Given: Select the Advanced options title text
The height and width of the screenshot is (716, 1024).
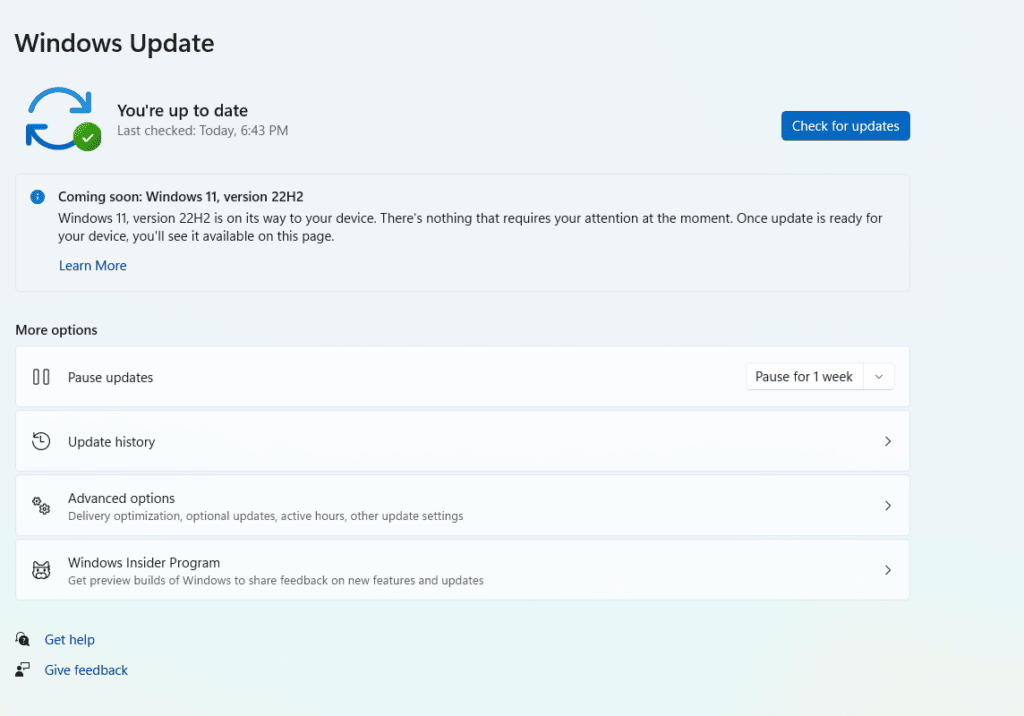Looking at the screenshot, I should click(x=121, y=498).
